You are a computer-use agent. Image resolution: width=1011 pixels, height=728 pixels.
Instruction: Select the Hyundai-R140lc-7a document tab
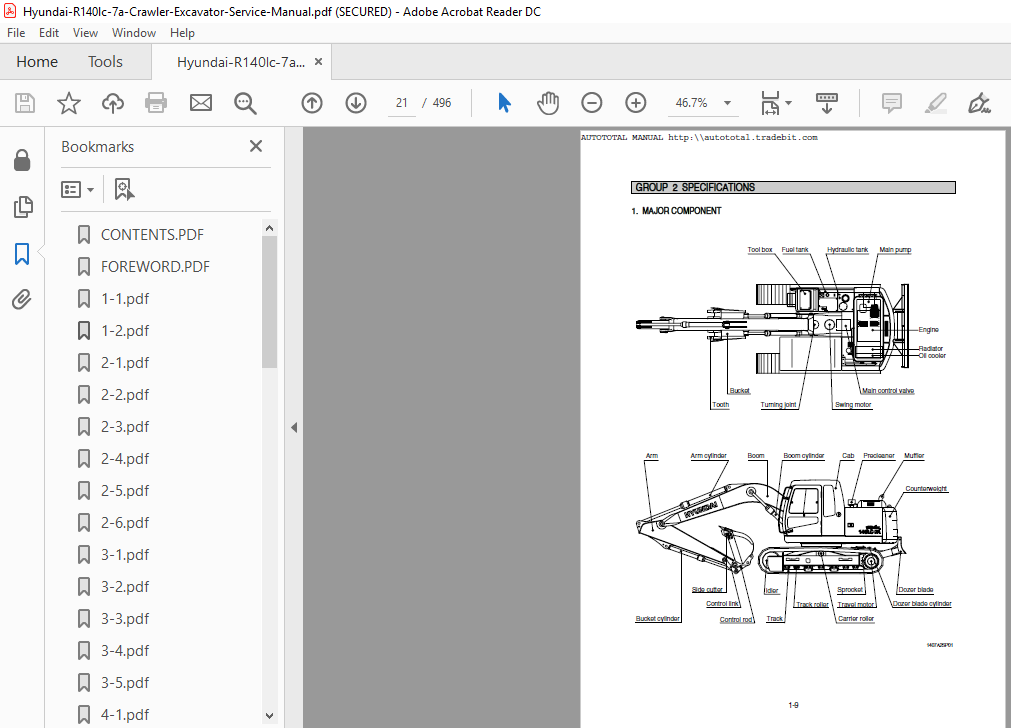[240, 62]
